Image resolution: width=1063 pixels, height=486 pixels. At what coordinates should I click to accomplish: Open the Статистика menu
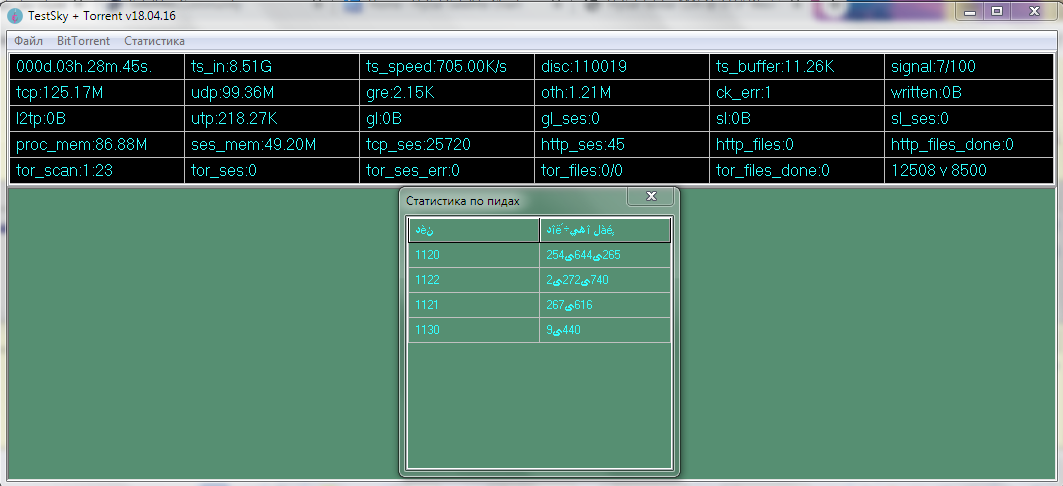point(155,41)
